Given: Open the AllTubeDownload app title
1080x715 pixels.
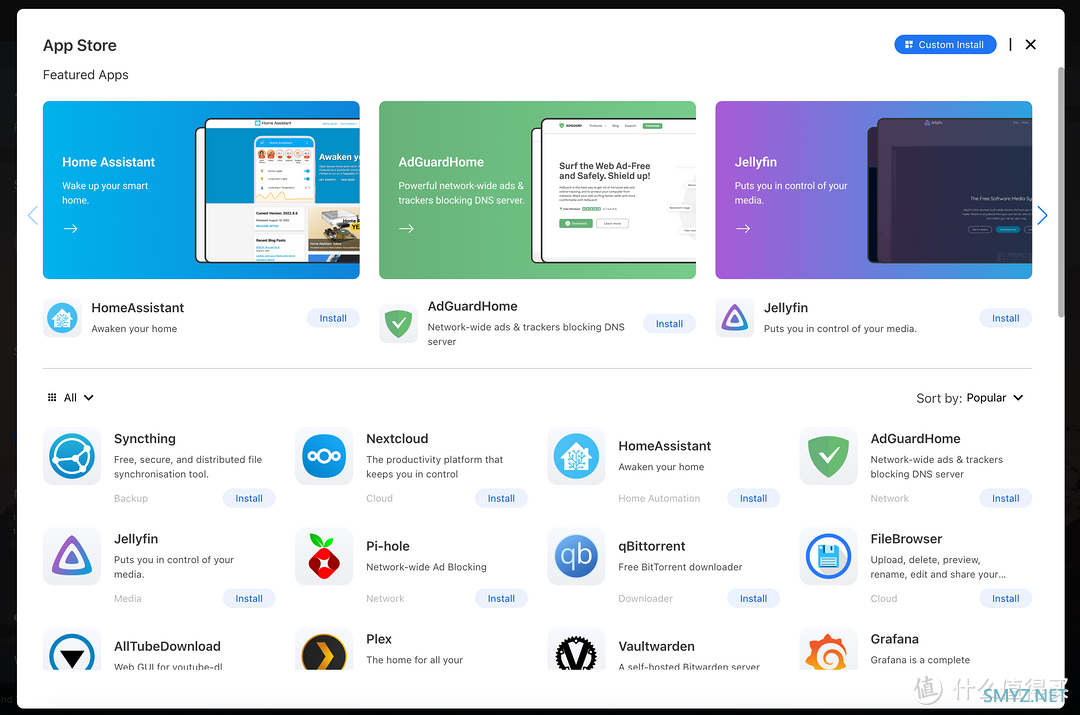Looking at the screenshot, I should [x=167, y=646].
